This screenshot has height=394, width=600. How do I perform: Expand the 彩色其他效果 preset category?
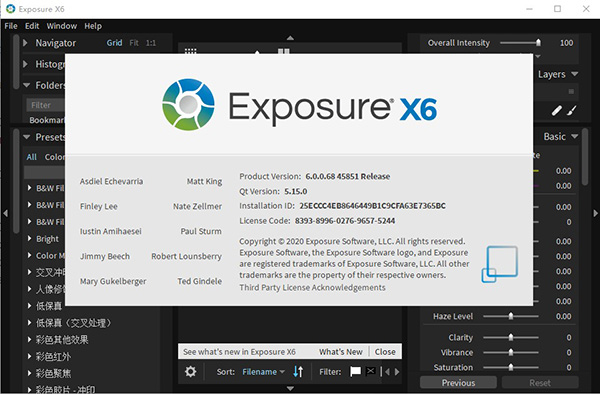(x=29, y=339)
